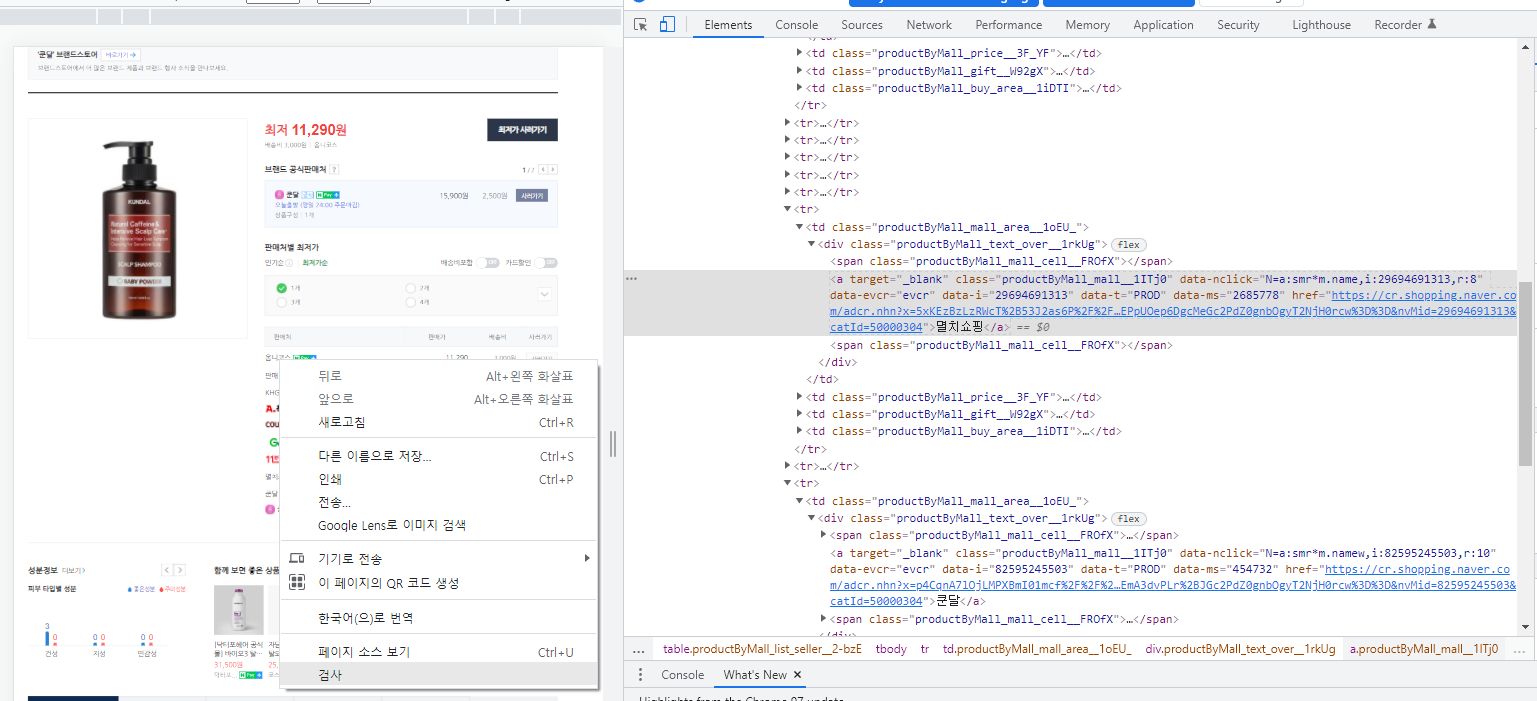Open the submenu arrow of 기기로 전송
Screen dimensions: 1537x701
point(587,558)
